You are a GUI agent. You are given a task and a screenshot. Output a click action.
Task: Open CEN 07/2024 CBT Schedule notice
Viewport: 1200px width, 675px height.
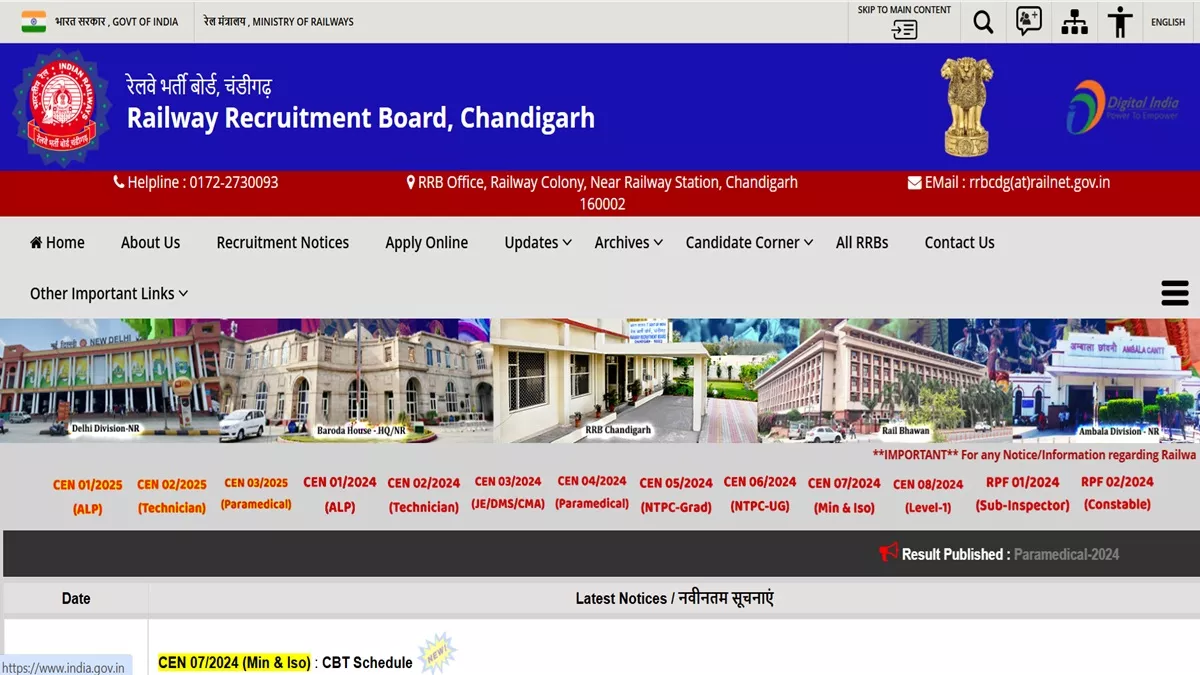point(285,662)
